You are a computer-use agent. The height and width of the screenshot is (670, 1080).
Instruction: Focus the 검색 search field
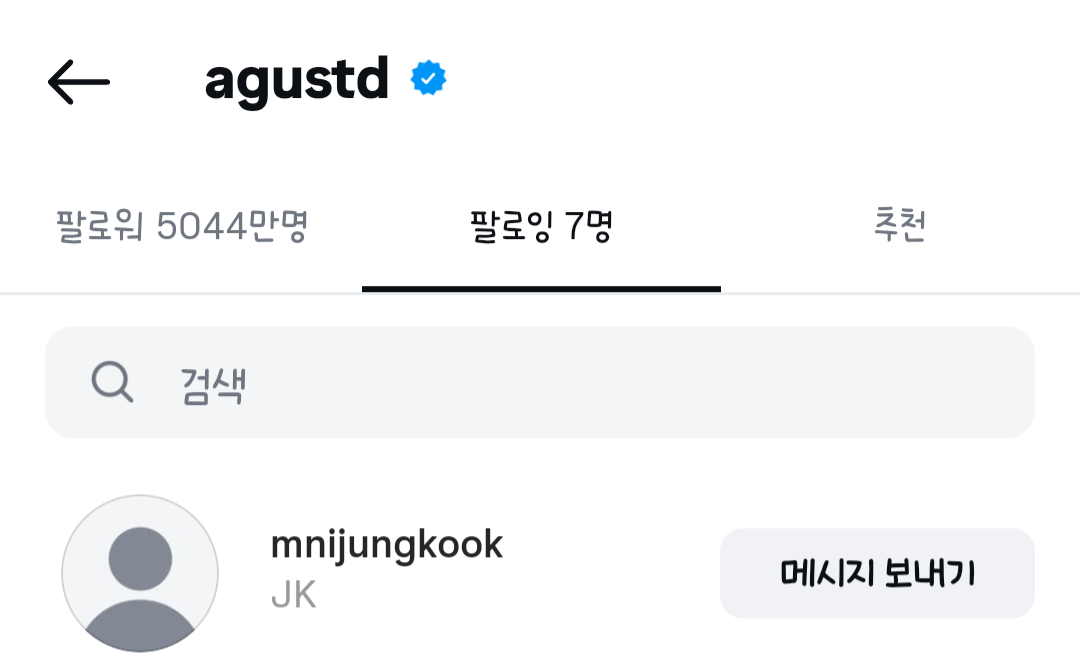pos(600,382)
